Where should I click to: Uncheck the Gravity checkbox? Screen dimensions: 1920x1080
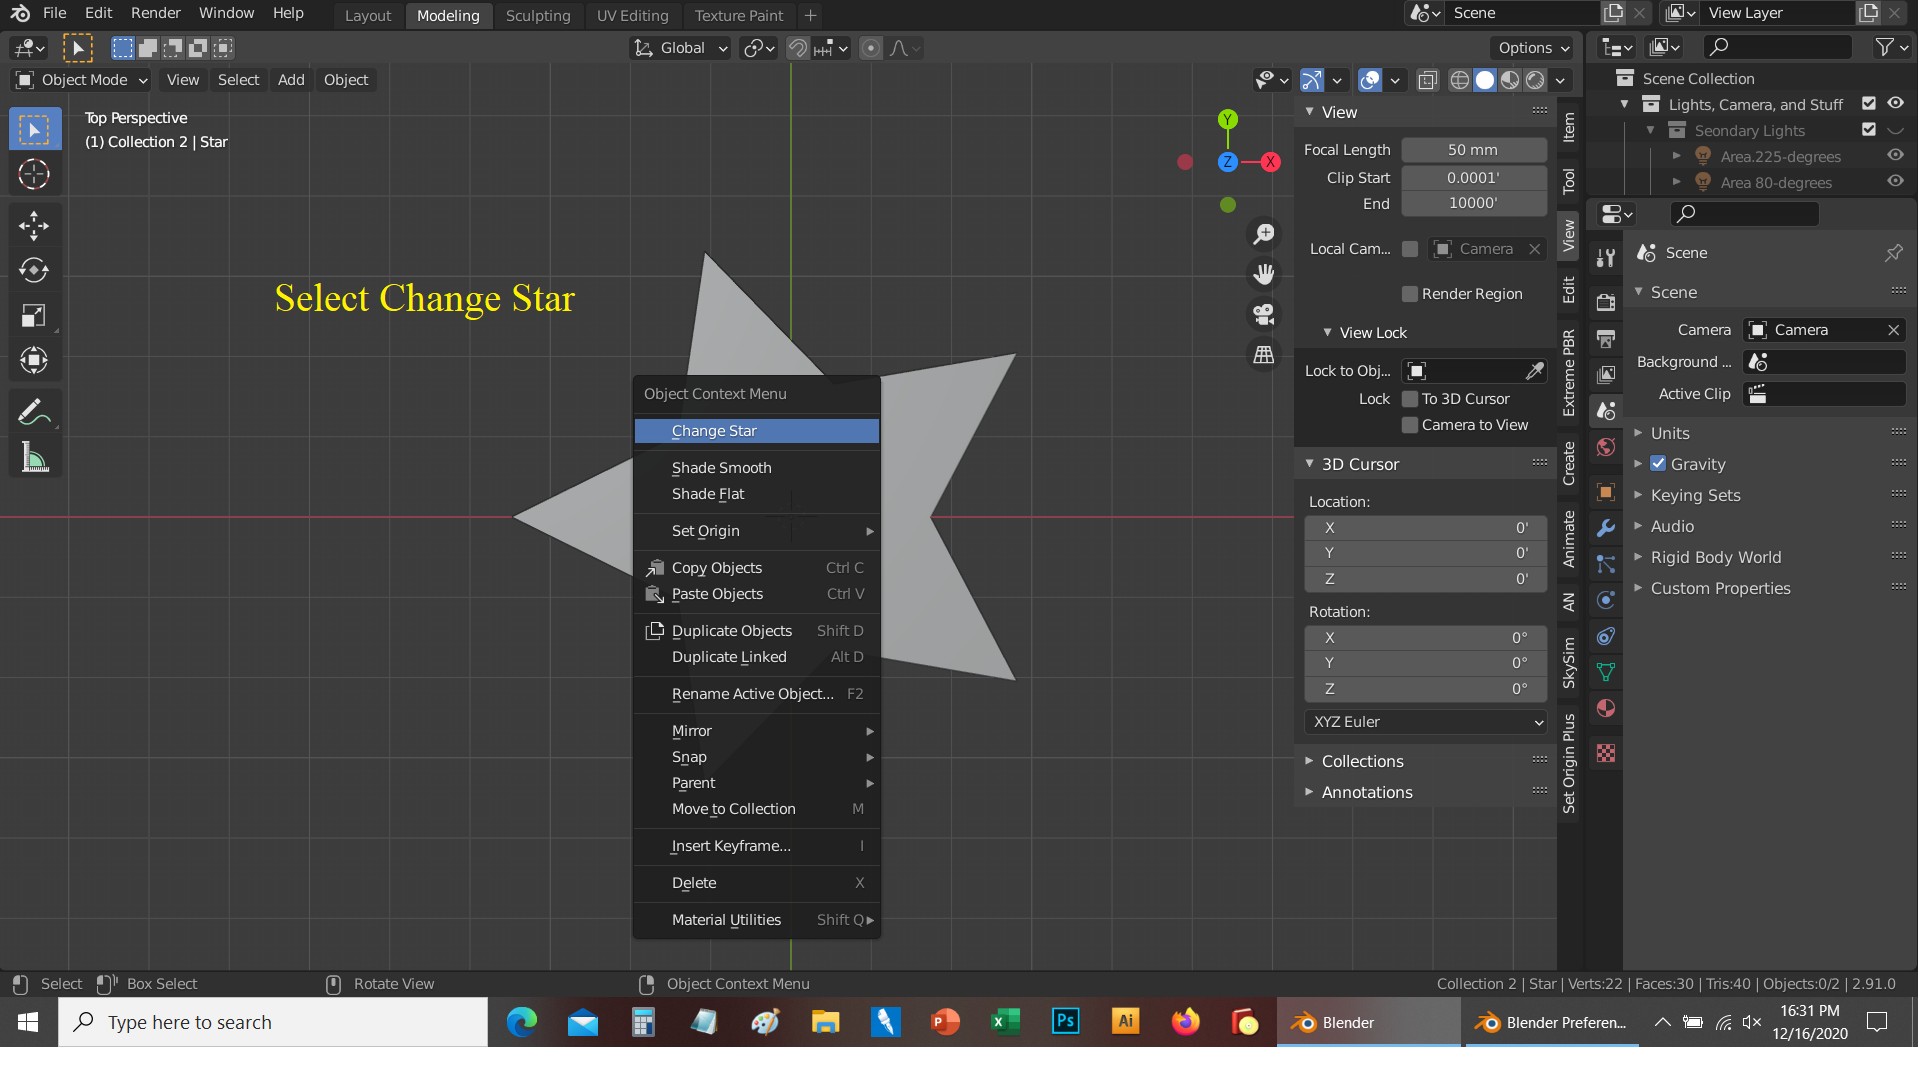[1658, 464]
